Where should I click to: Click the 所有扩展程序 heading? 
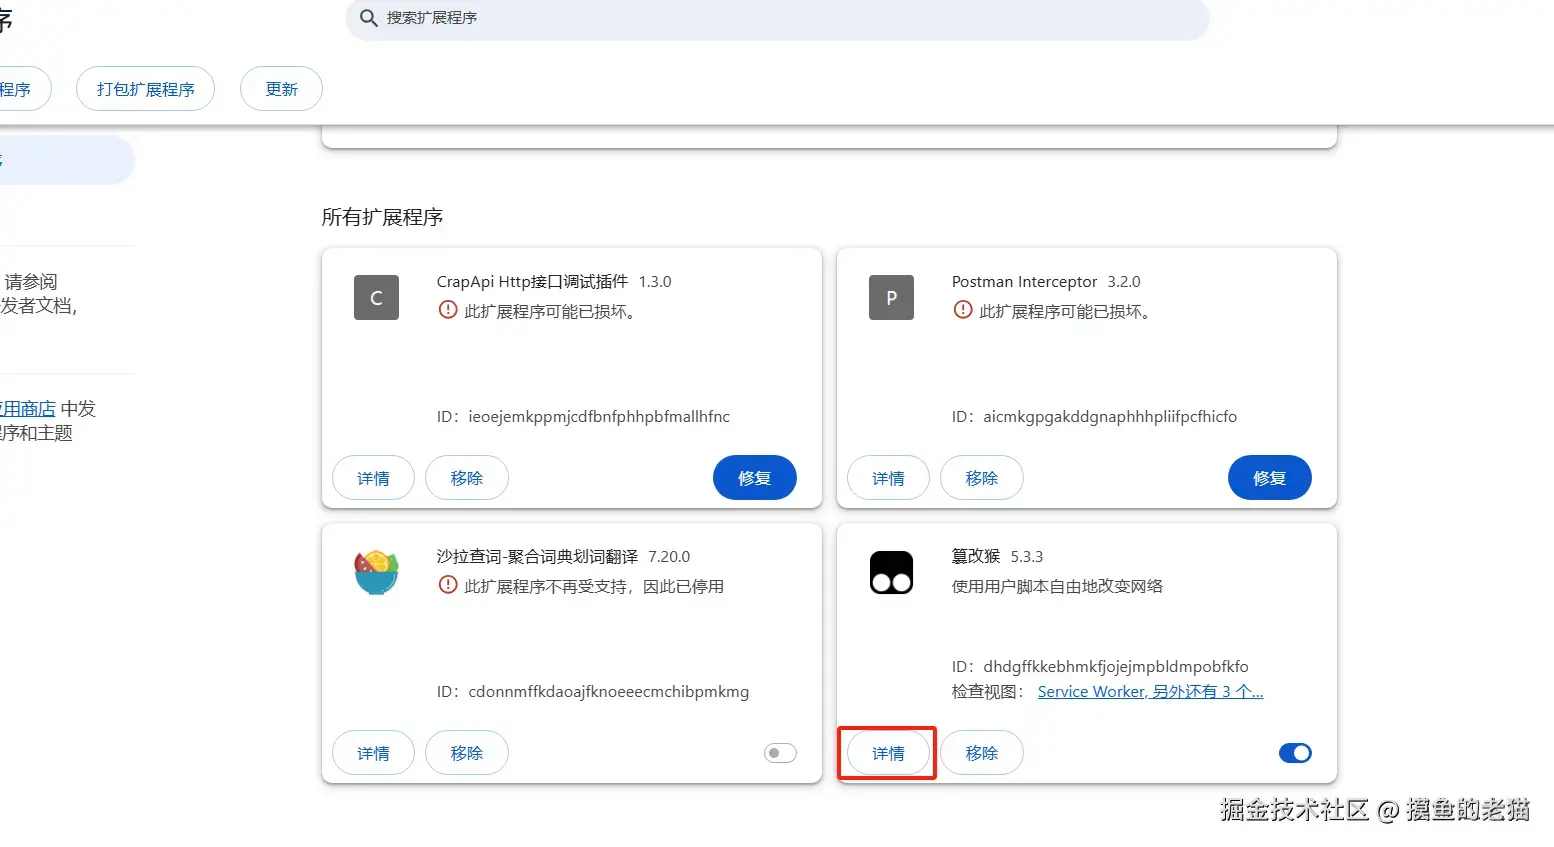pyautogui.click(x=382, y=217)
